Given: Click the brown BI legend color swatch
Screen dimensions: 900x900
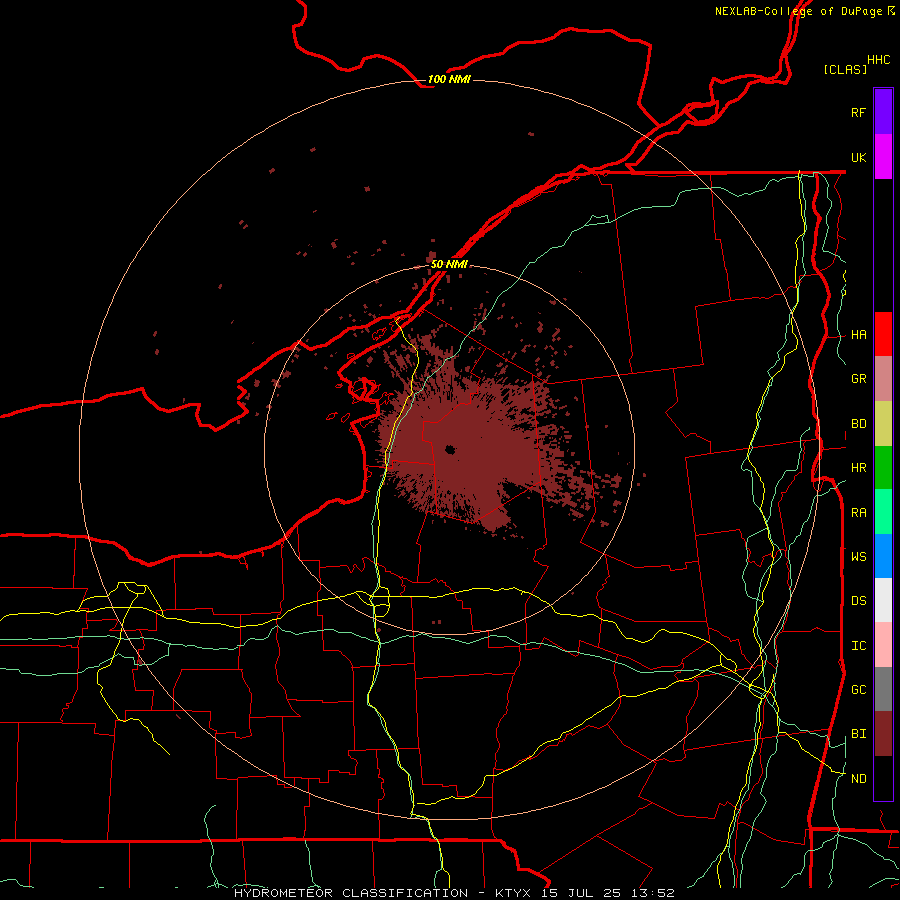Looking at the screenshot, I should point(883,734).
